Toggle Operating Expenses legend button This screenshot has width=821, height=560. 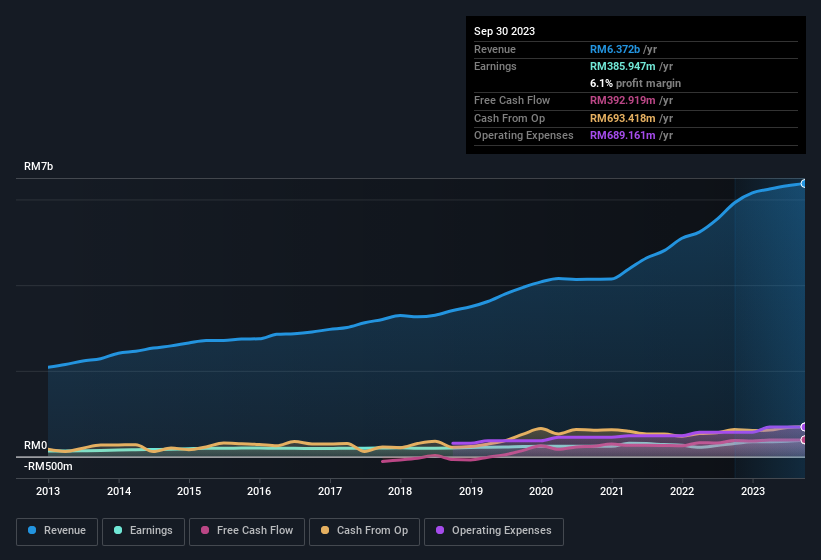point(494,531)
